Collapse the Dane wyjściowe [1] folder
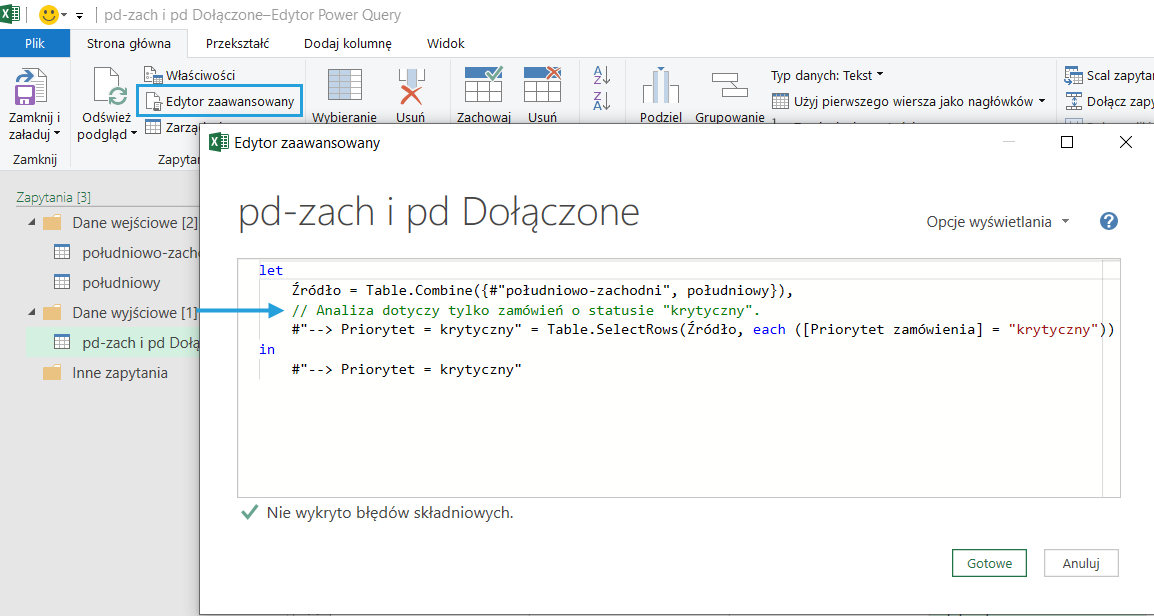 click(30, 313)
